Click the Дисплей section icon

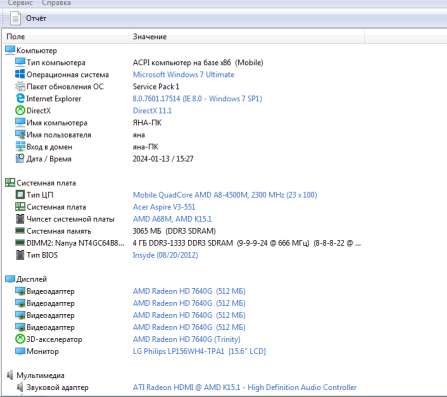10,279
